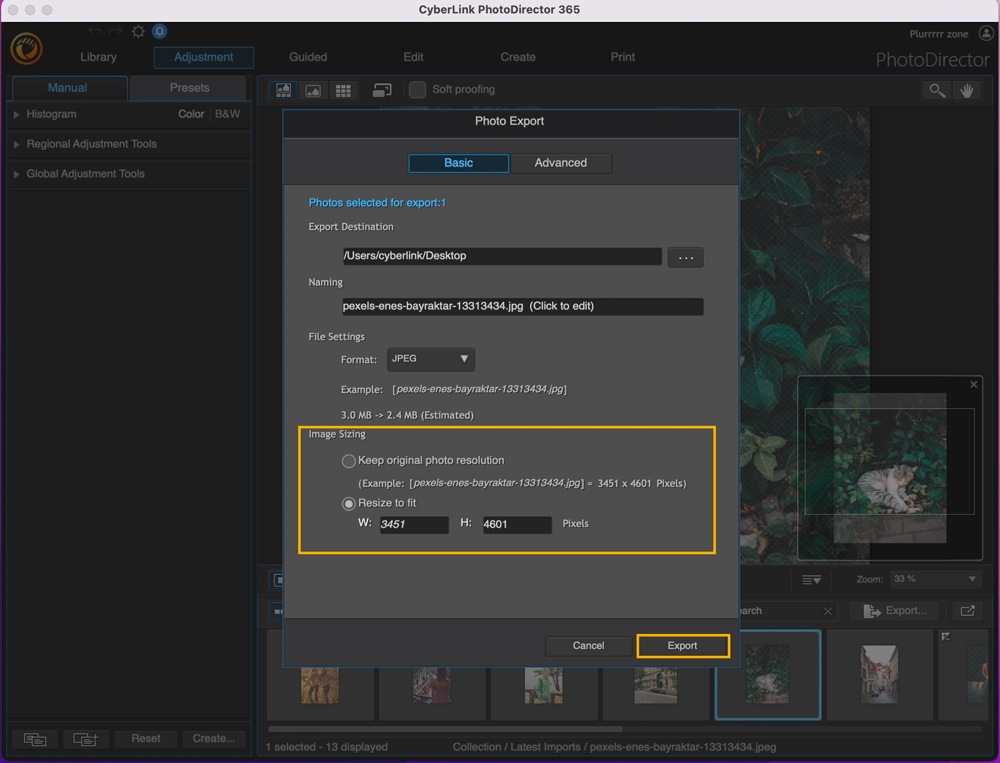Open the Adjustment module
1000x763 pixels.
(x=203, y=57)
